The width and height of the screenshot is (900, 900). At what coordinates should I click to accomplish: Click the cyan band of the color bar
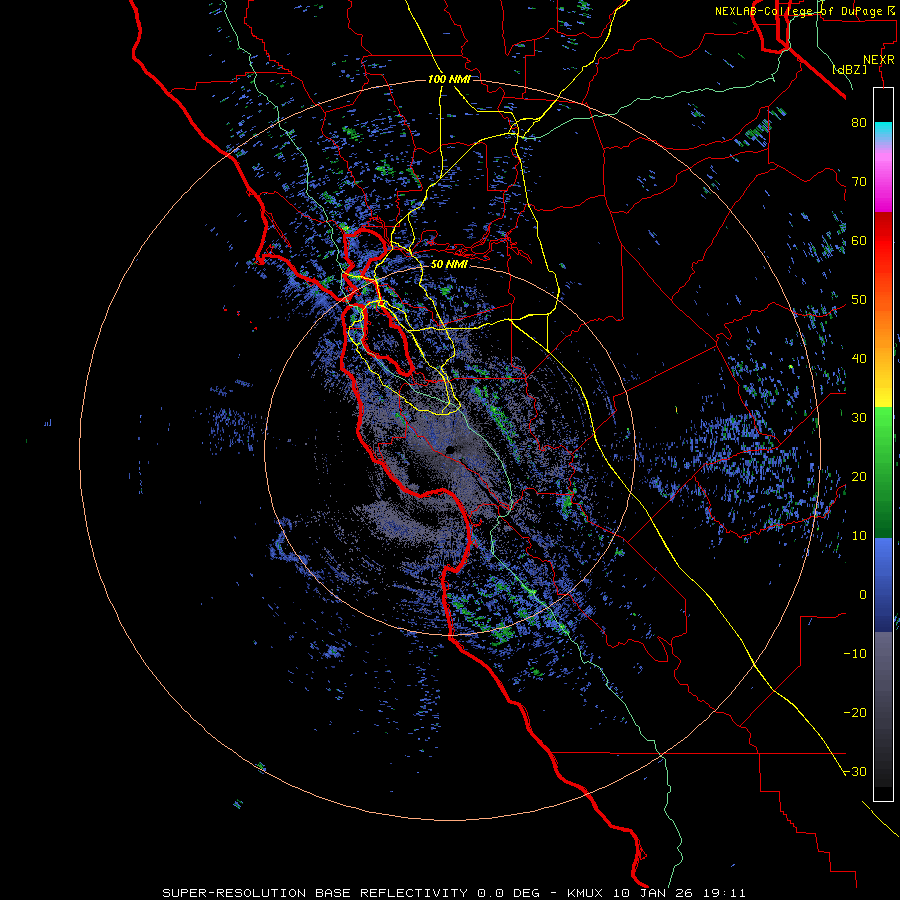tap(883, 133)
